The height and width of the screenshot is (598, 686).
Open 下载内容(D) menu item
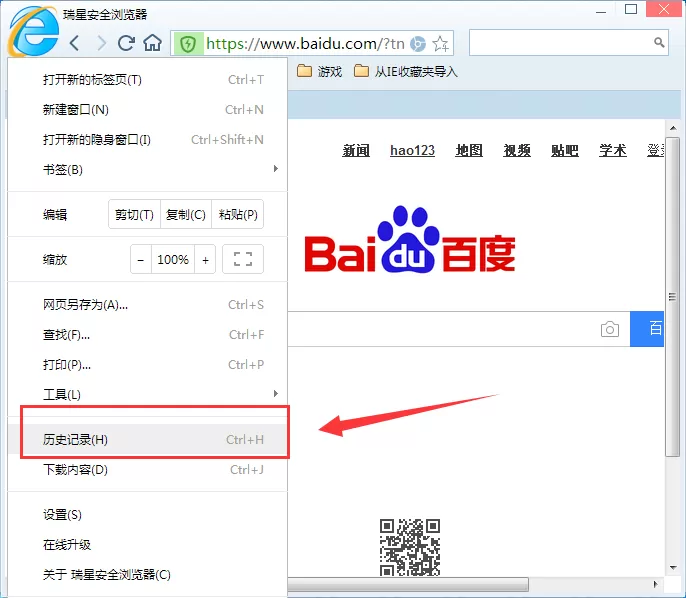[x=147, y=469]
